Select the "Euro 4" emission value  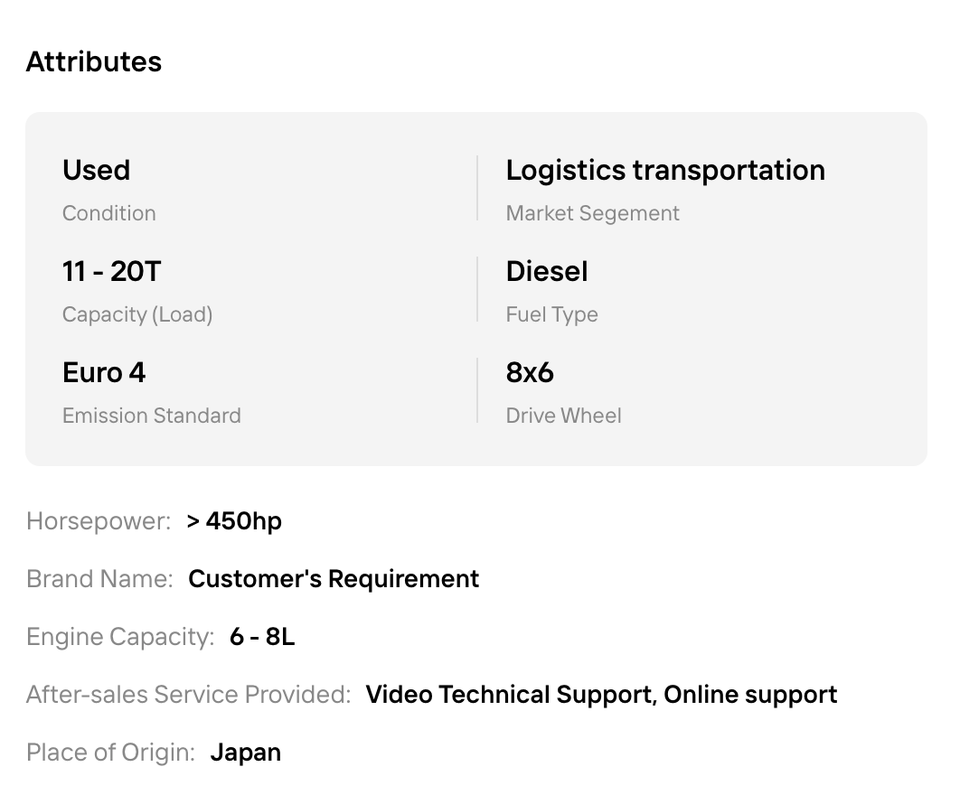point(104,372)
